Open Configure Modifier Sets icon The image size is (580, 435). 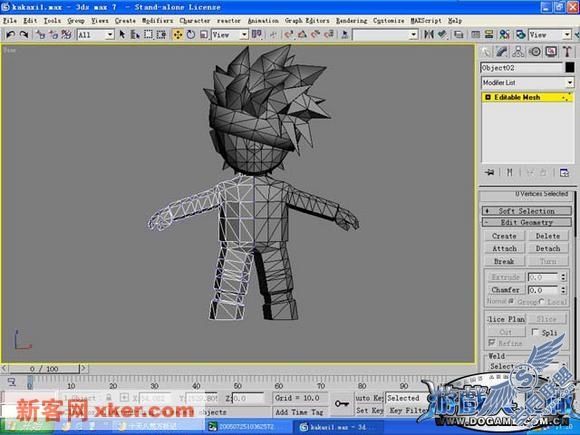tap(564, 172)
